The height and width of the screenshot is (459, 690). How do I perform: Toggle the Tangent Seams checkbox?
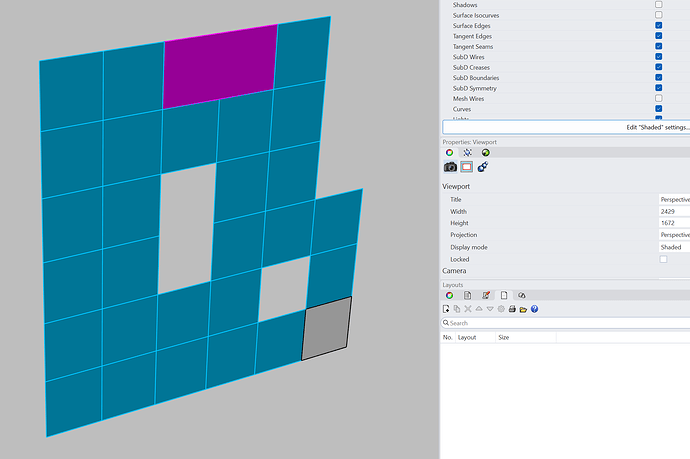658,46
